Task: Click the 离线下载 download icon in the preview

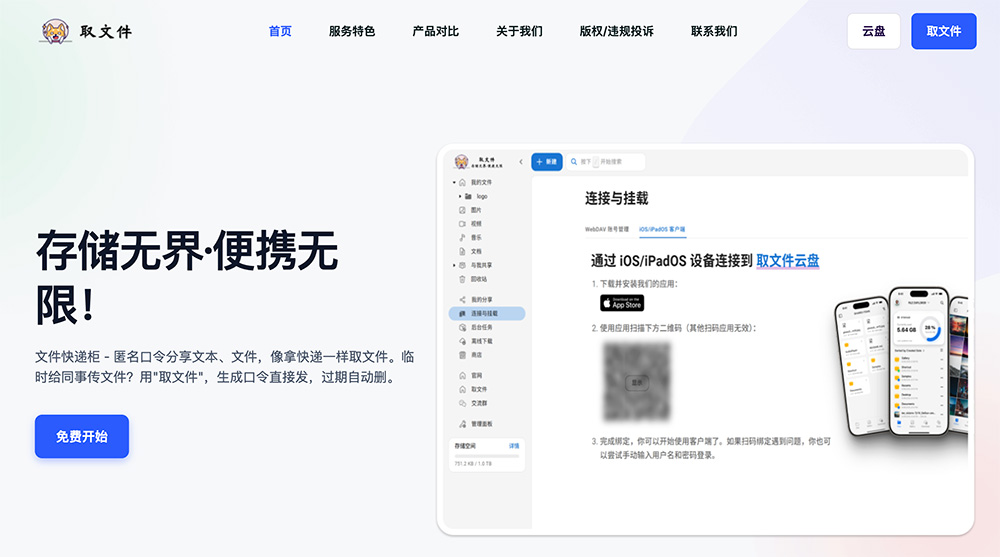Action: [462, 341]
